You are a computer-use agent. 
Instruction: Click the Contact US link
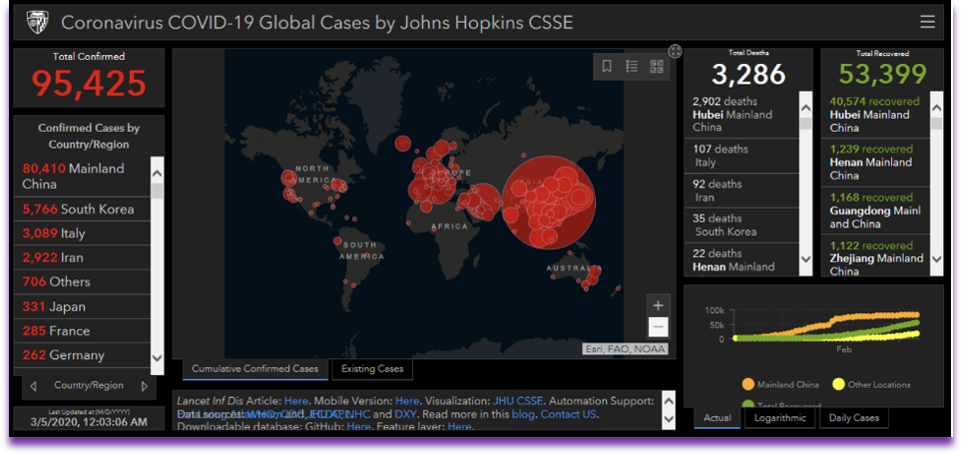click(569, 414)
